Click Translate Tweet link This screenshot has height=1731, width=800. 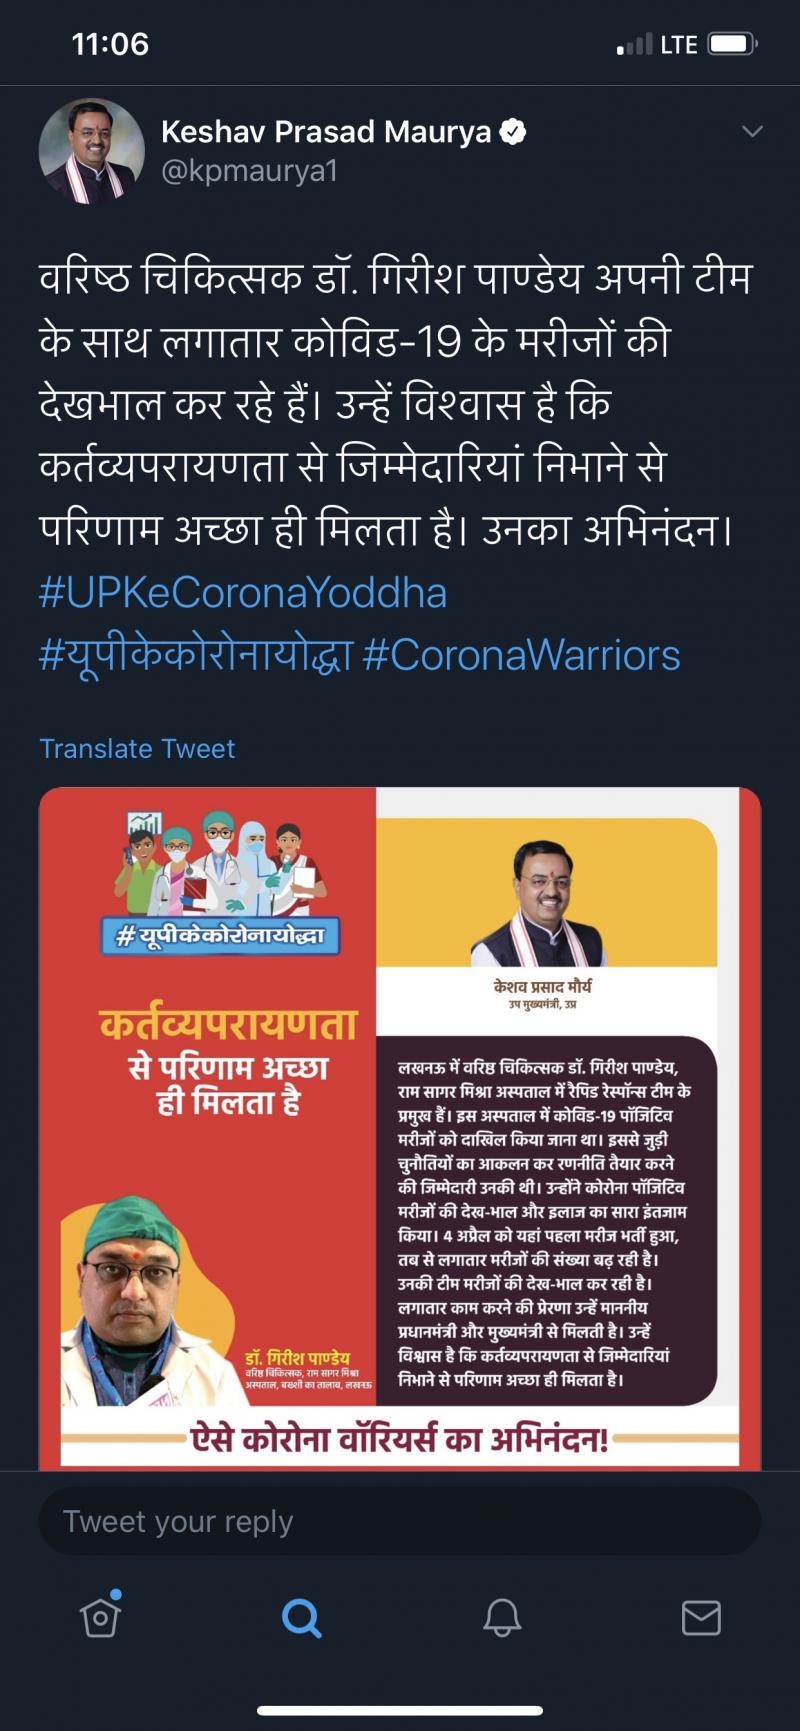click(x=137, y=748)
